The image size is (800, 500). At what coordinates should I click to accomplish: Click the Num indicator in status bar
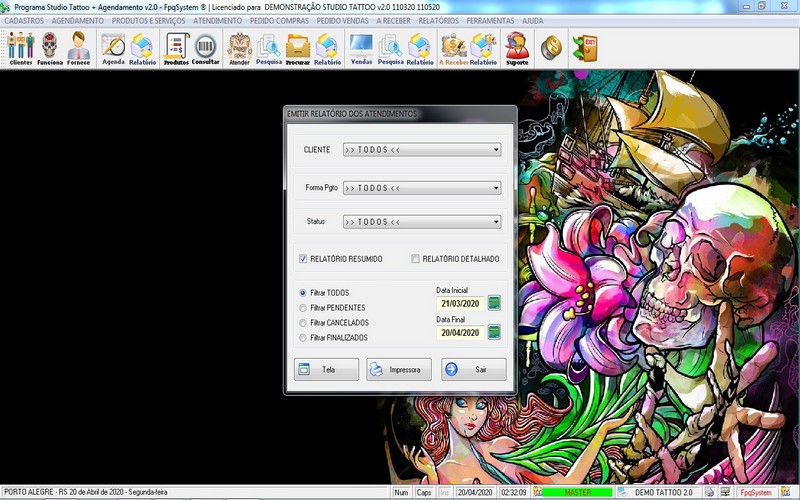402,492
